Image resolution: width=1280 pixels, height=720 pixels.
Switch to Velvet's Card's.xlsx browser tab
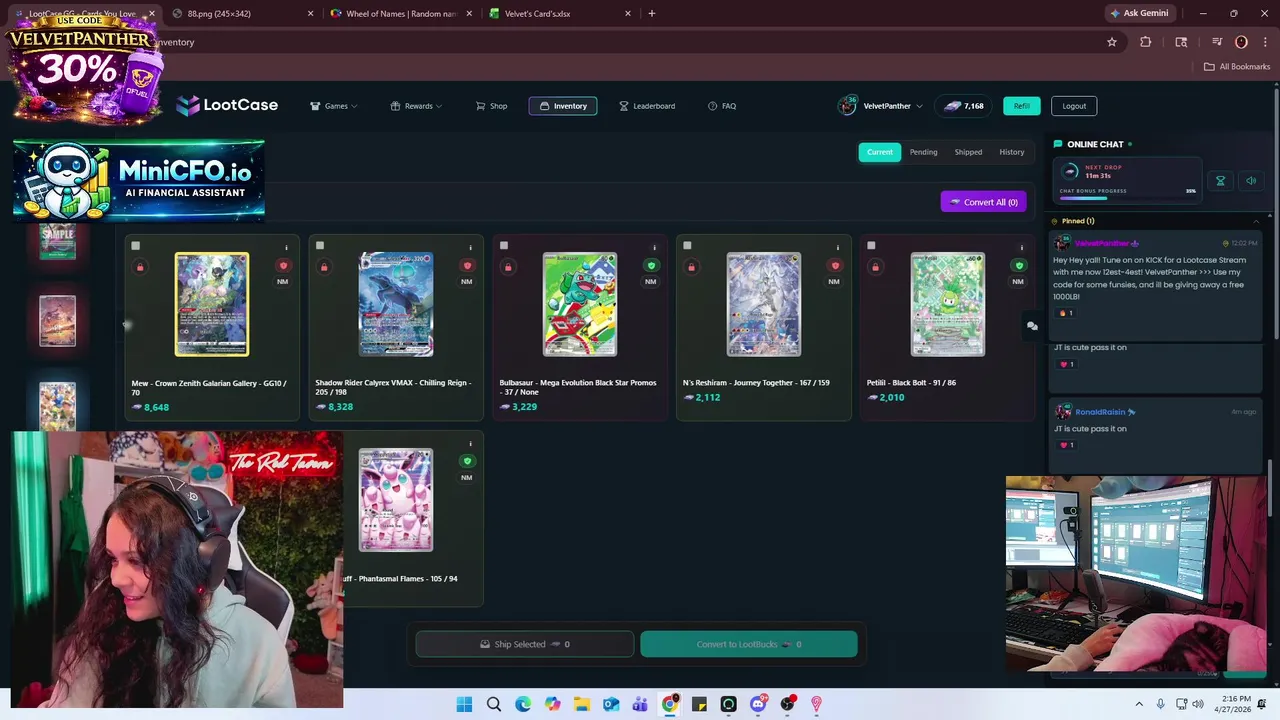pos(560,14)
